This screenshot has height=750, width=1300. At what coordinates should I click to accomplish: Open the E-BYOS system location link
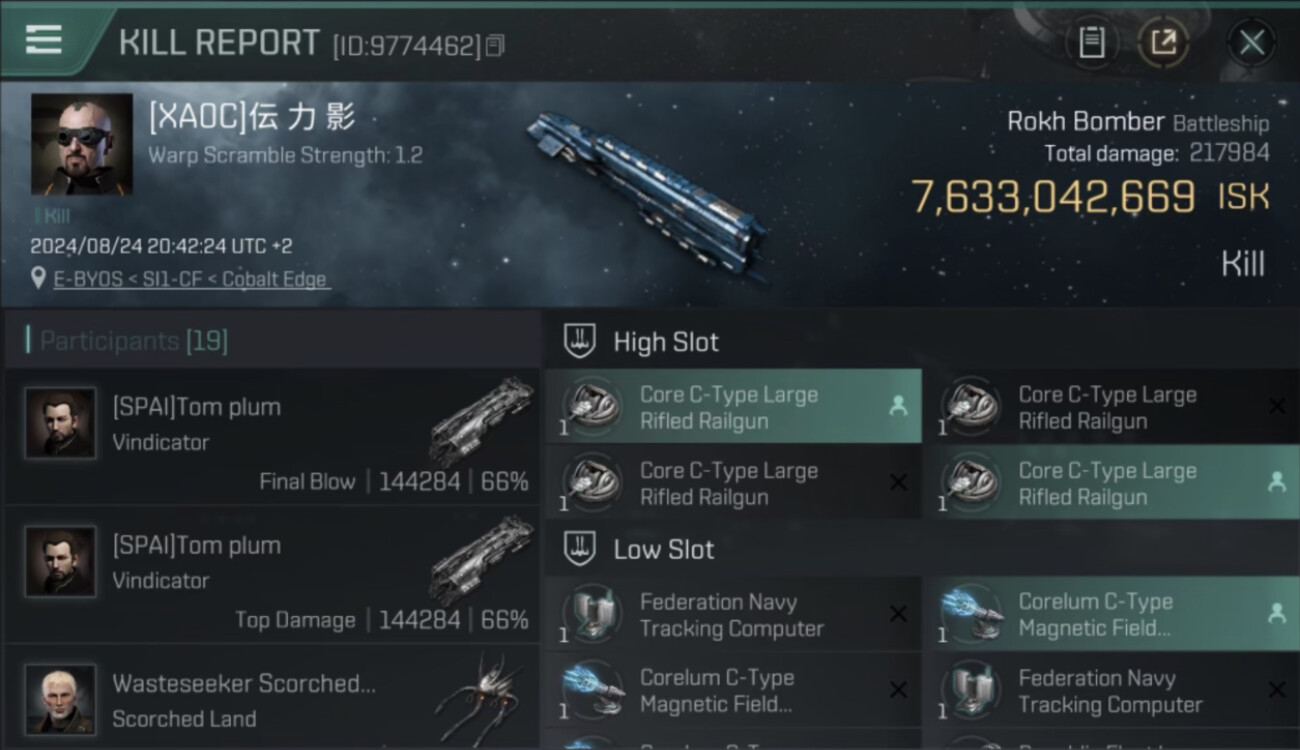coord(192,279)
